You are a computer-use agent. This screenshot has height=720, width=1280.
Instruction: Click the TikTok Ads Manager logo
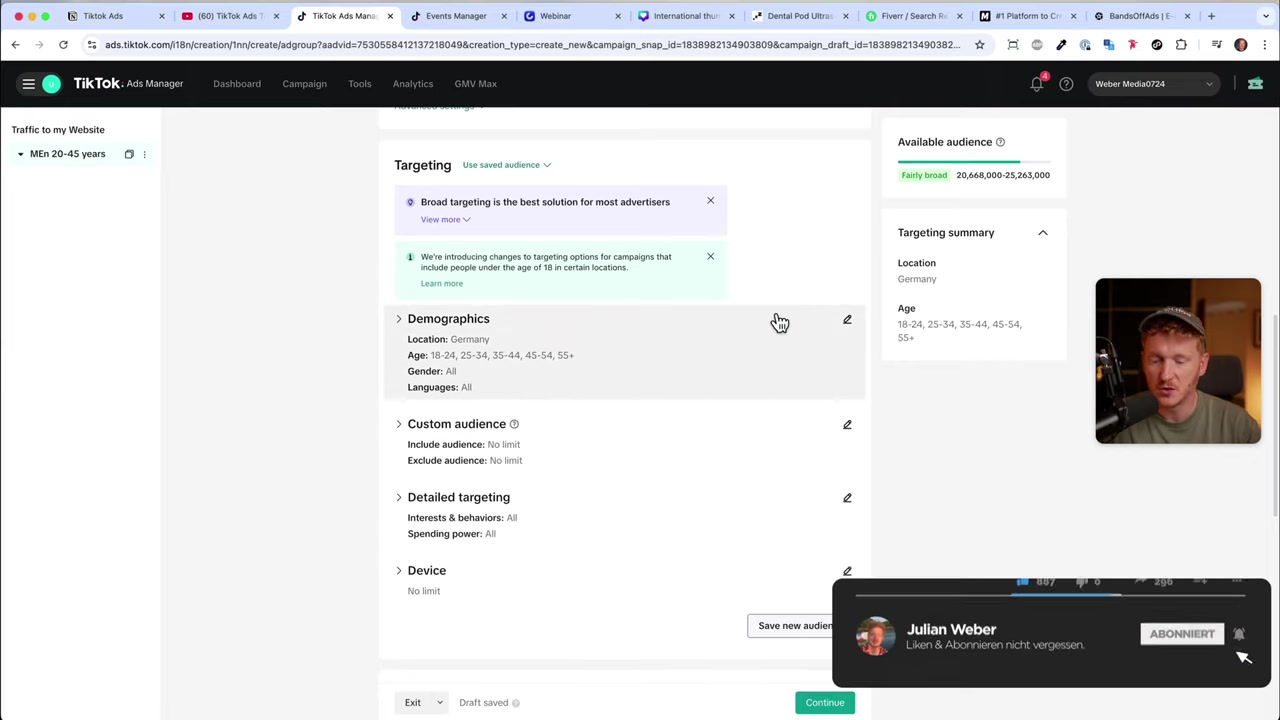[128, 84]
